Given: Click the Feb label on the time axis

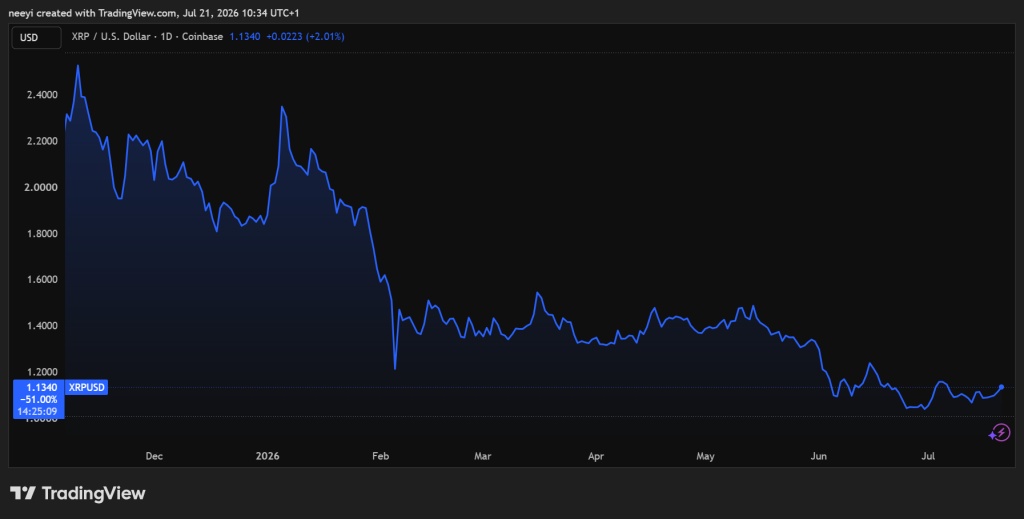Looking at the screenshot, I should click(x=381, y=456).
